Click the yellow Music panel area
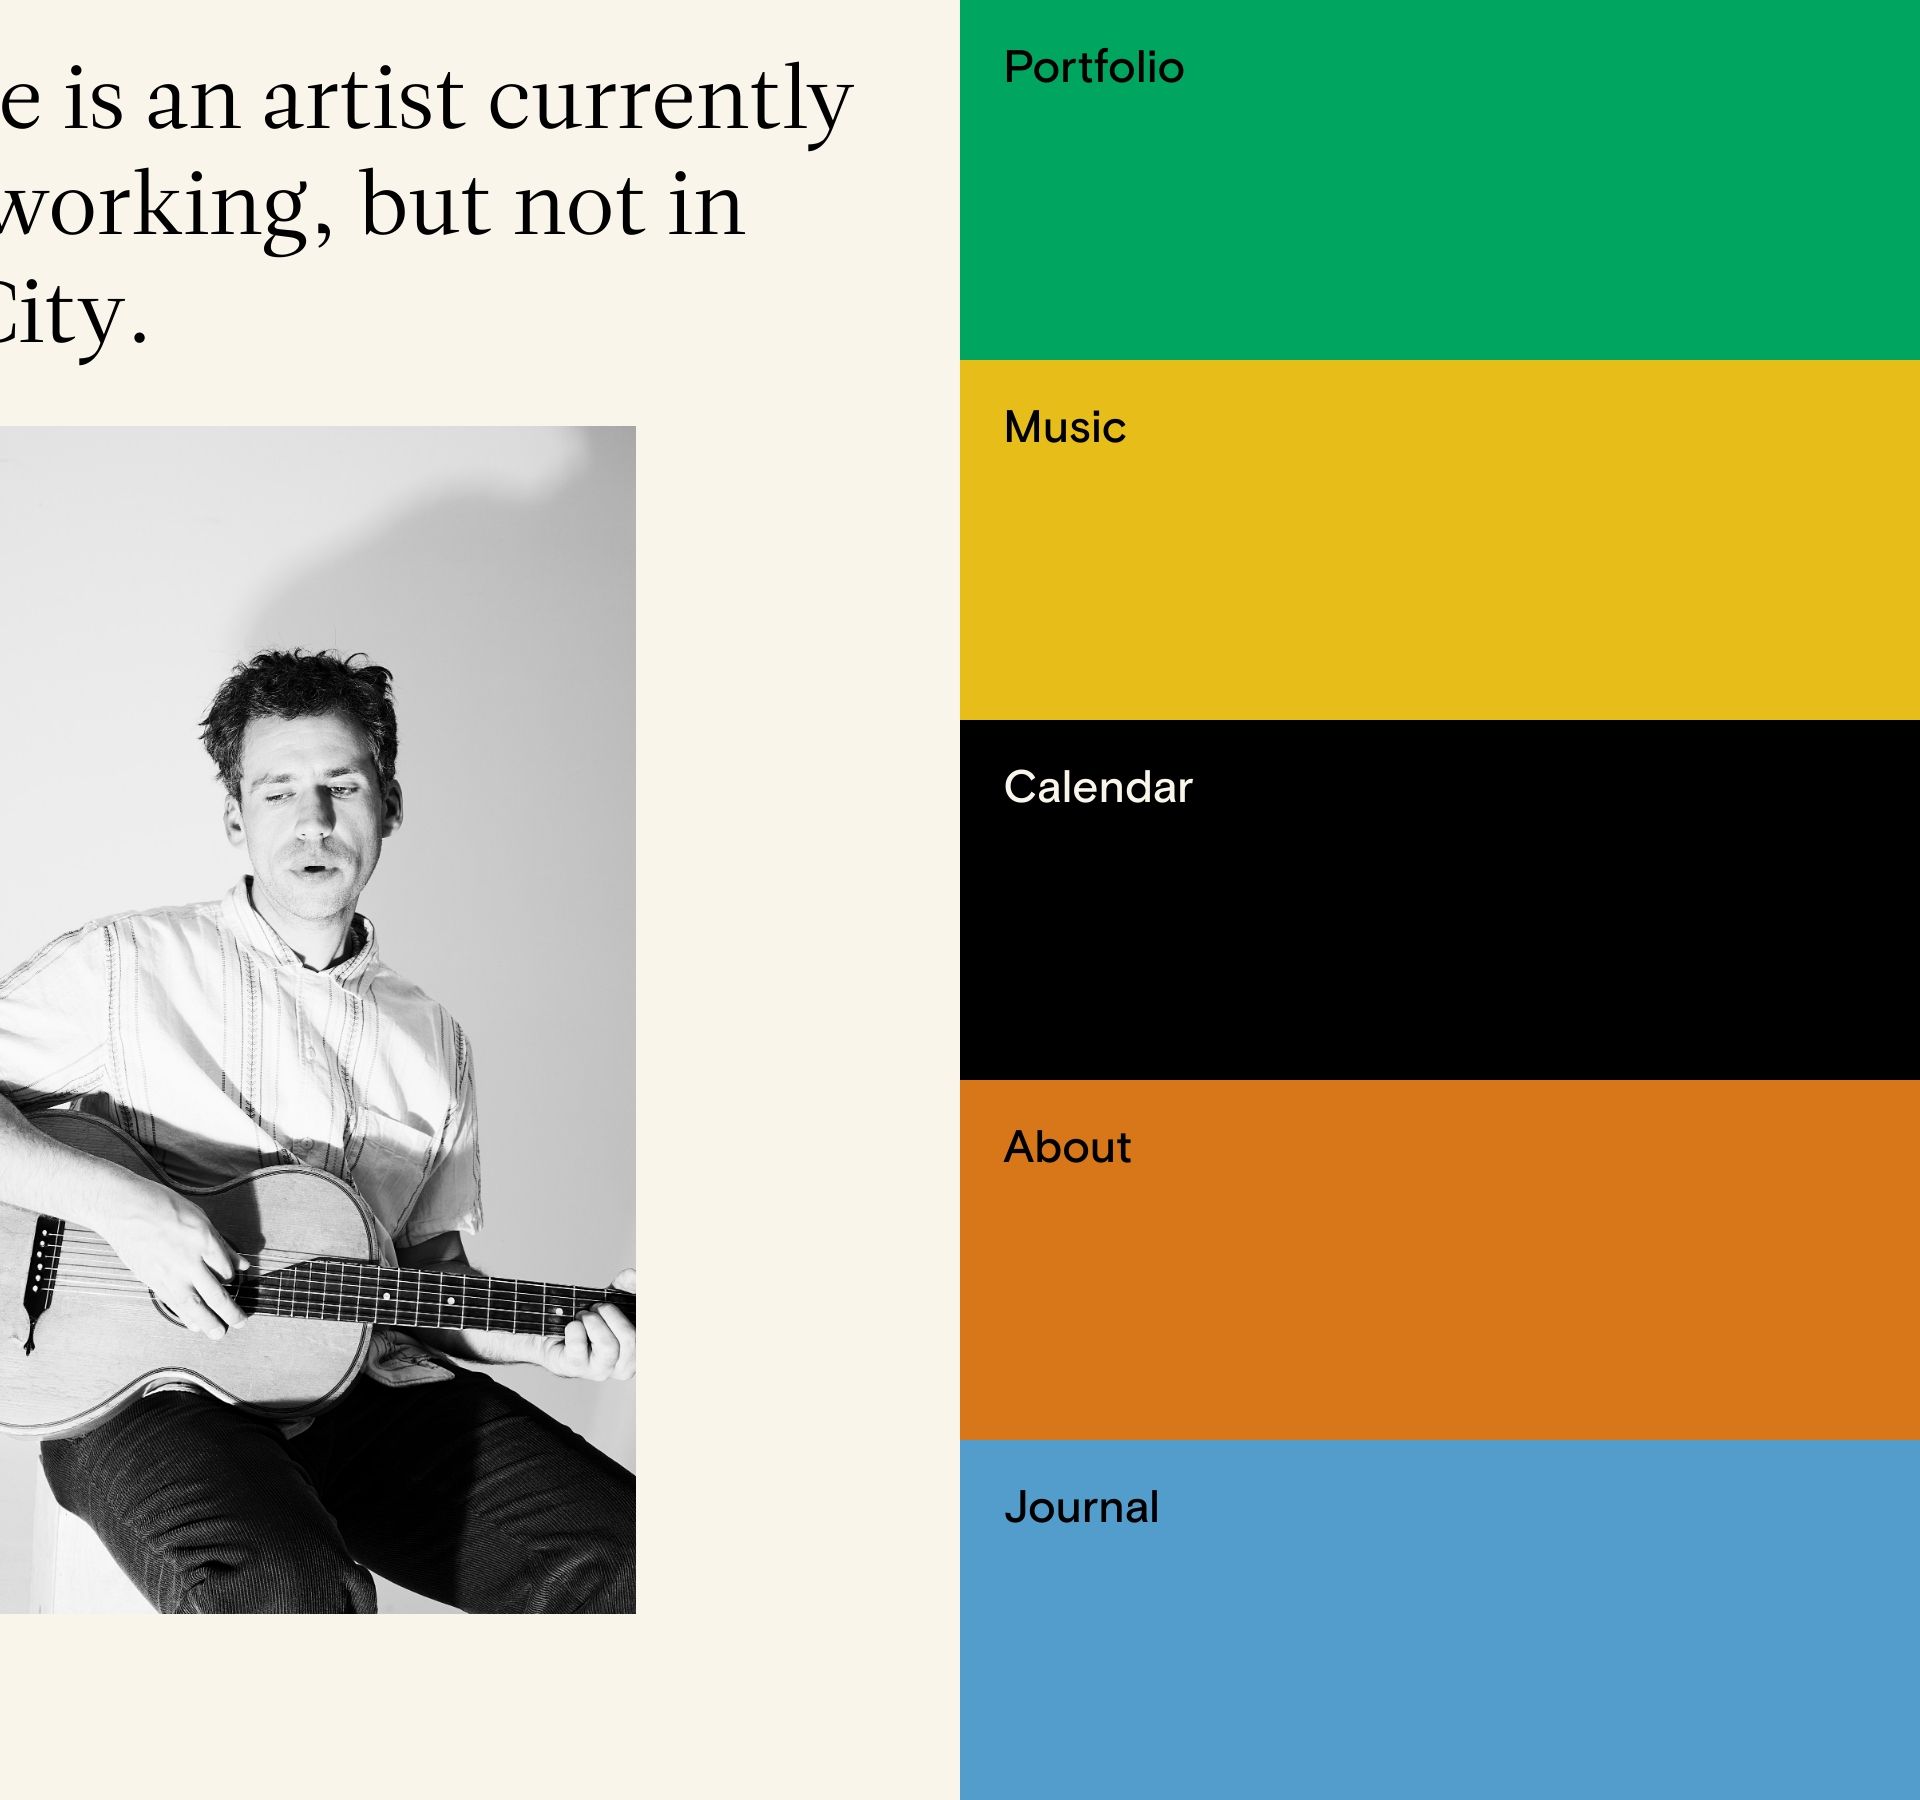Viewport: 1920px width, 1800px height. tap(1440, 580)
